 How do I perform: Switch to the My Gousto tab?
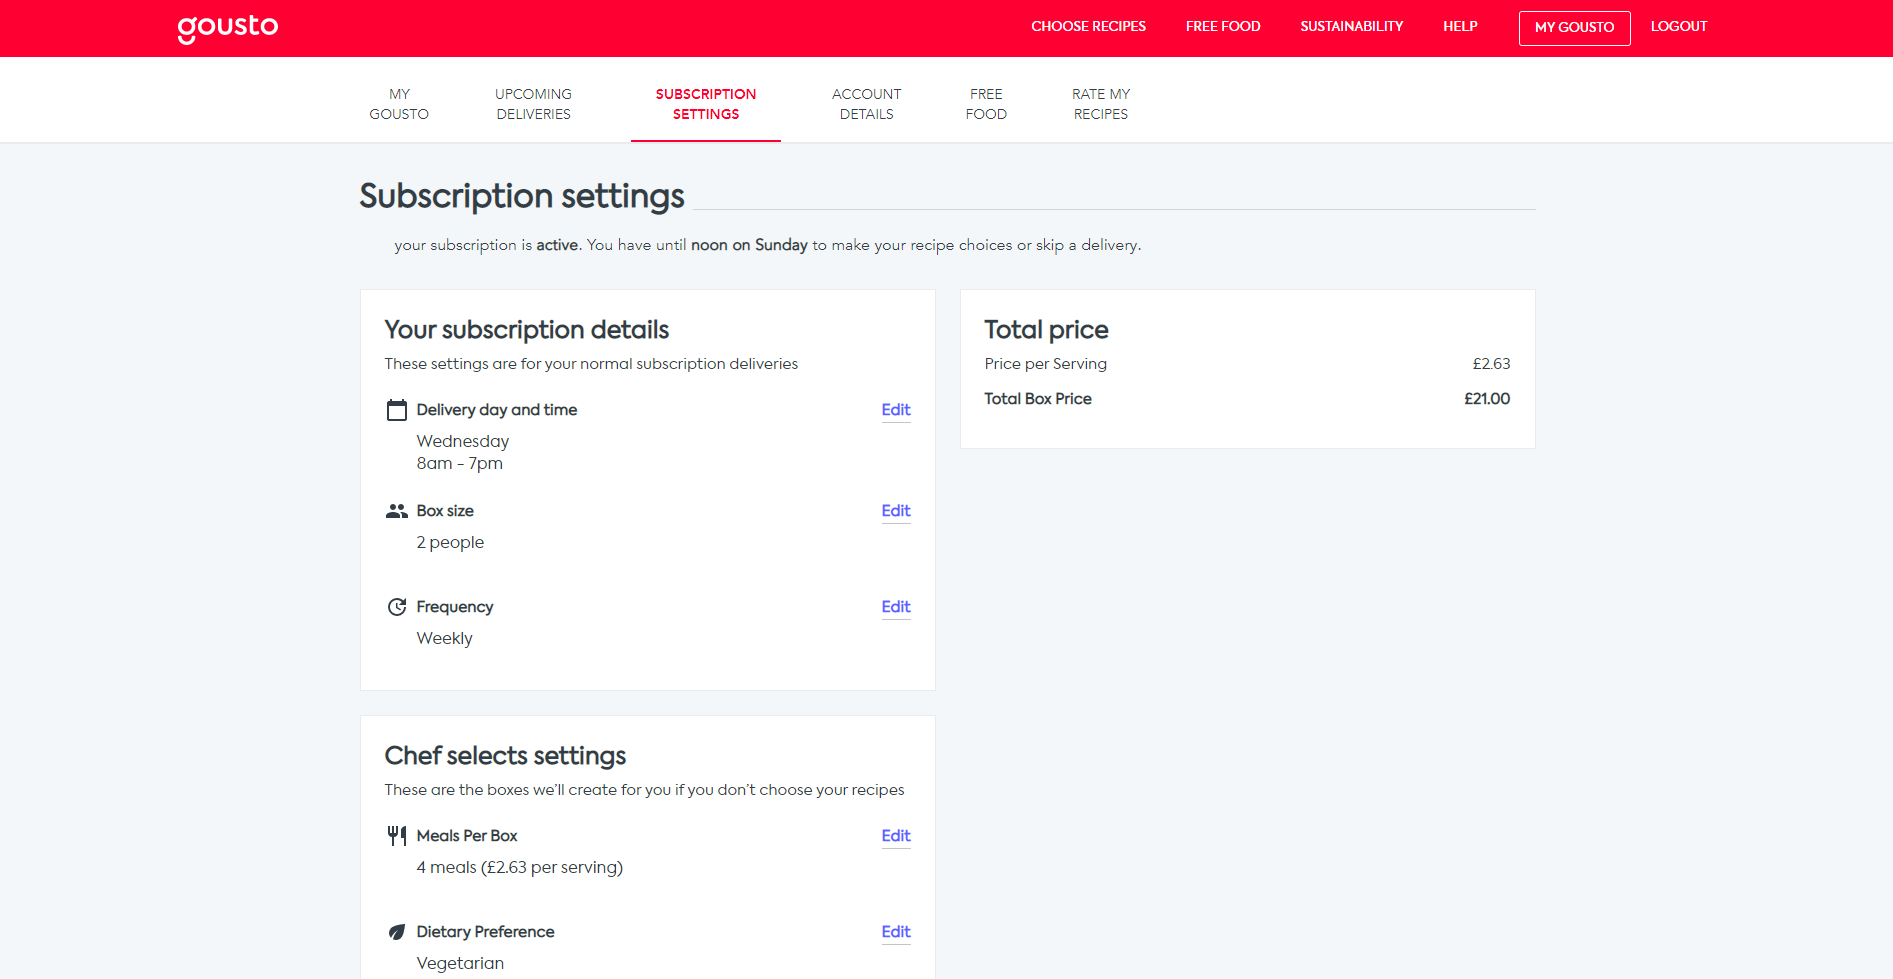coord(399,104)
